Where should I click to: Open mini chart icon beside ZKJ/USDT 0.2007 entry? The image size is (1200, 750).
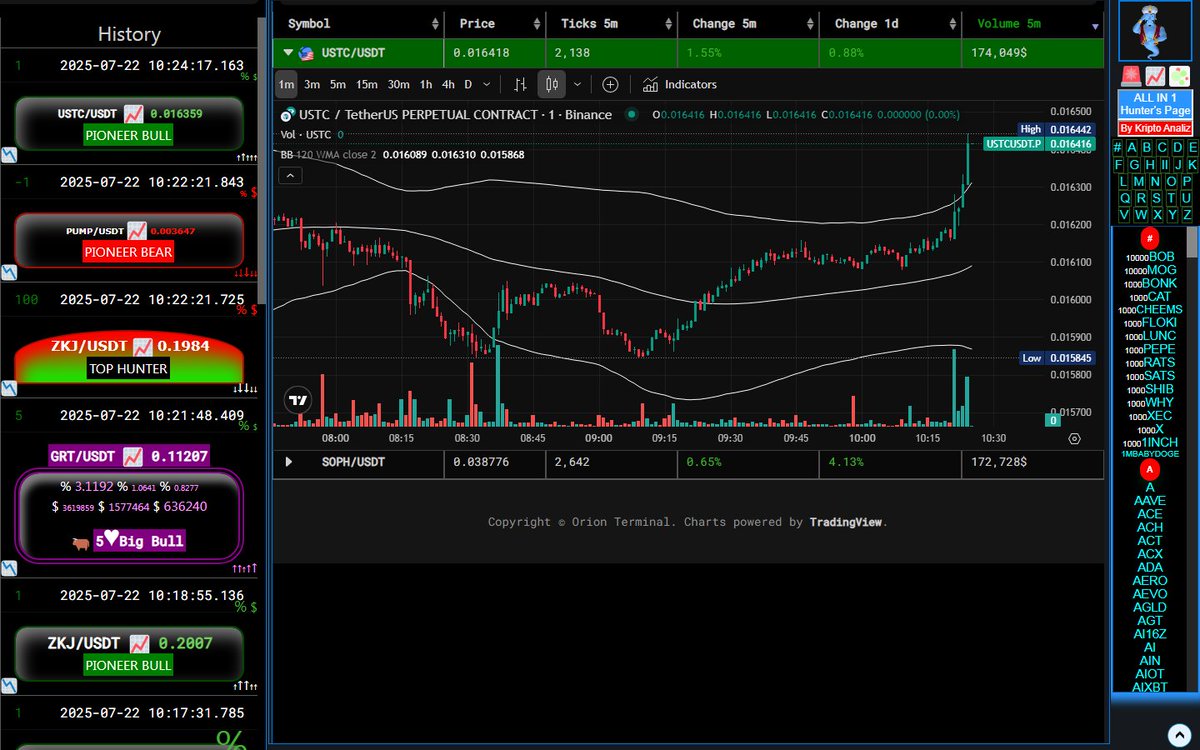[9, 686]
